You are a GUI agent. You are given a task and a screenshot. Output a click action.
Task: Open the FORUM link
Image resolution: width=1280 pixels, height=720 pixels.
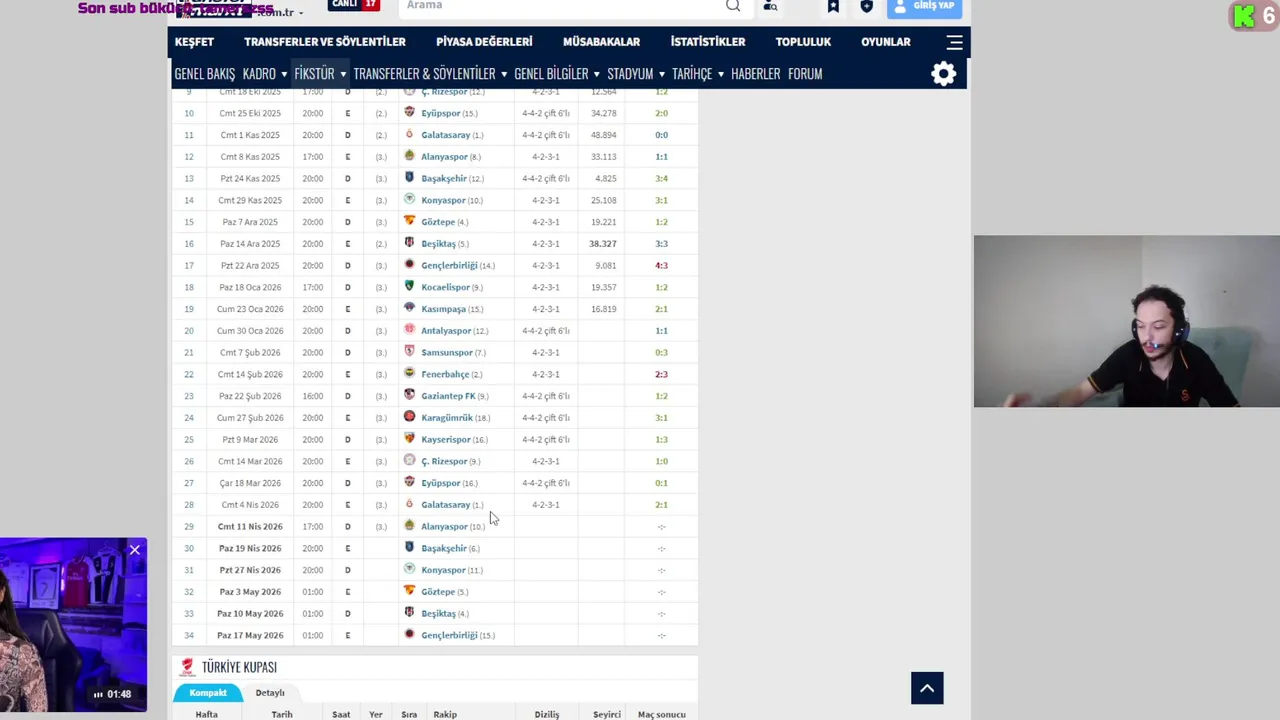click(x=805, y=74)
